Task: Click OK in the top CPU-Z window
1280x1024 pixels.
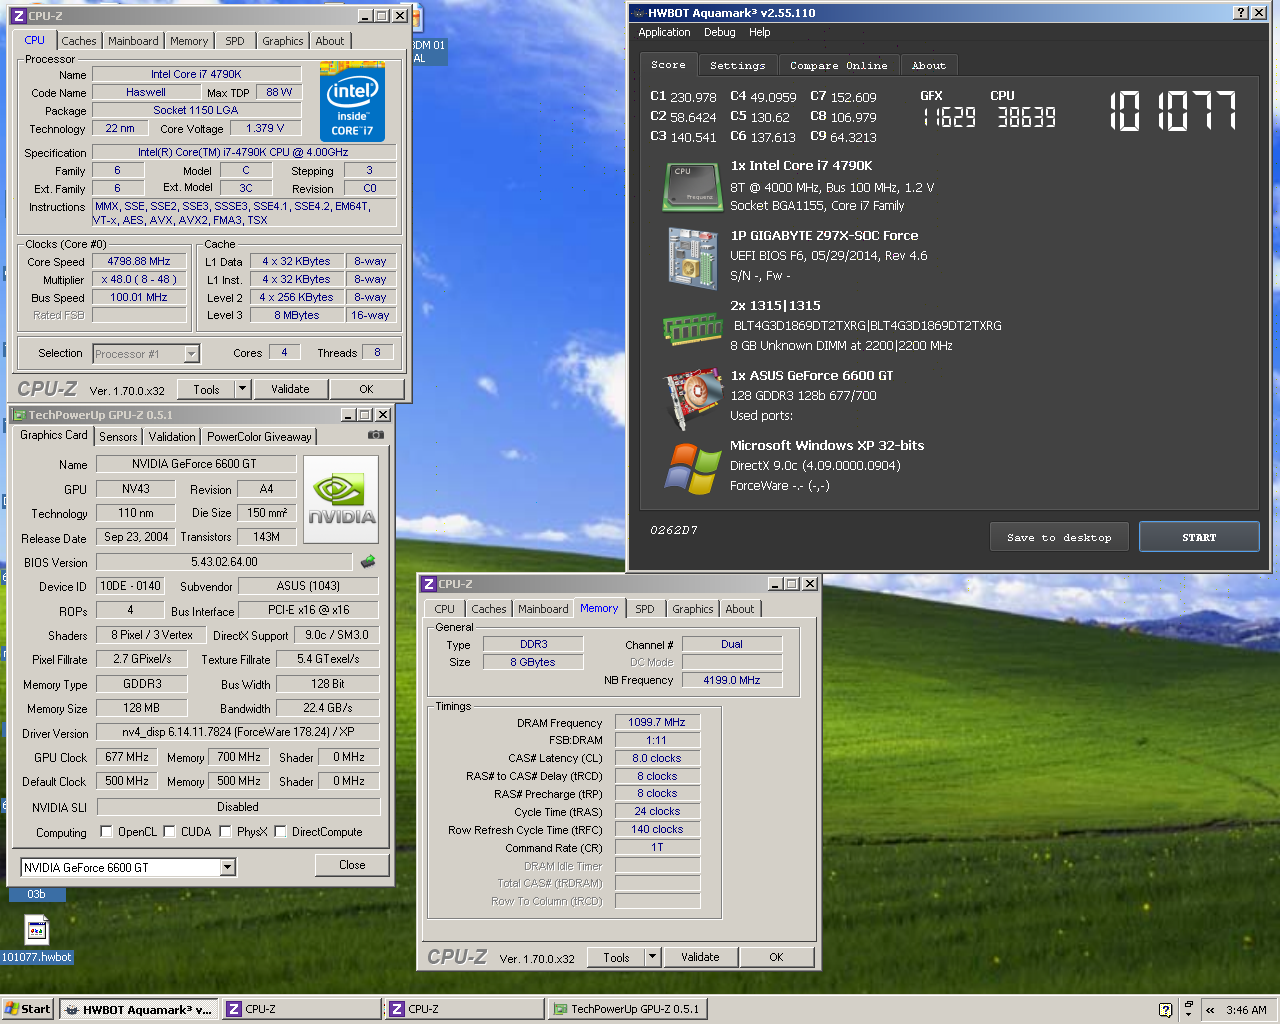Action: [366, 389]
